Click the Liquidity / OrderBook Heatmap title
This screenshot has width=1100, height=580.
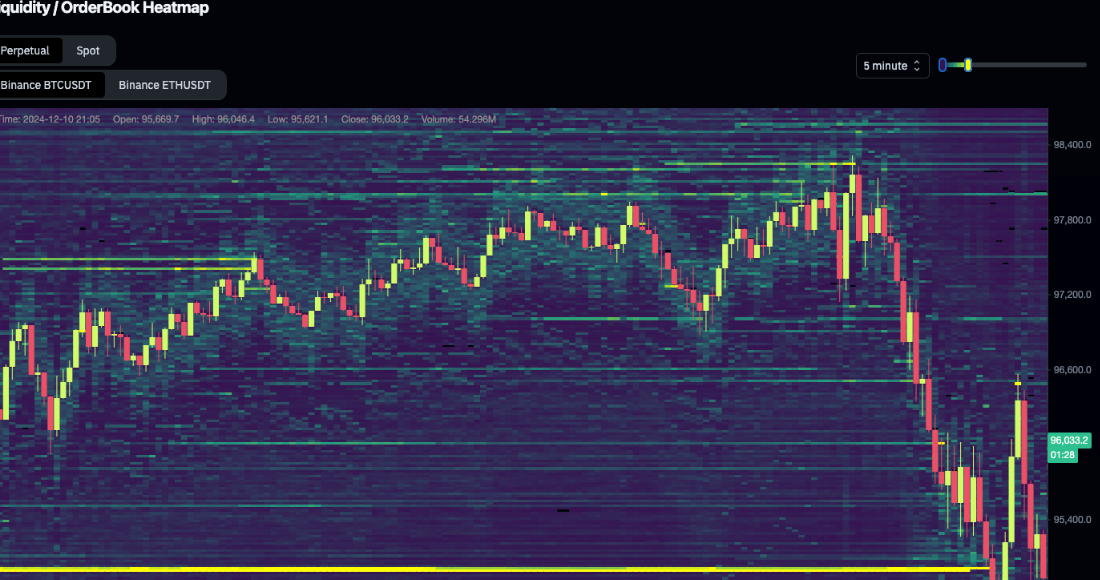pos(105,8)
